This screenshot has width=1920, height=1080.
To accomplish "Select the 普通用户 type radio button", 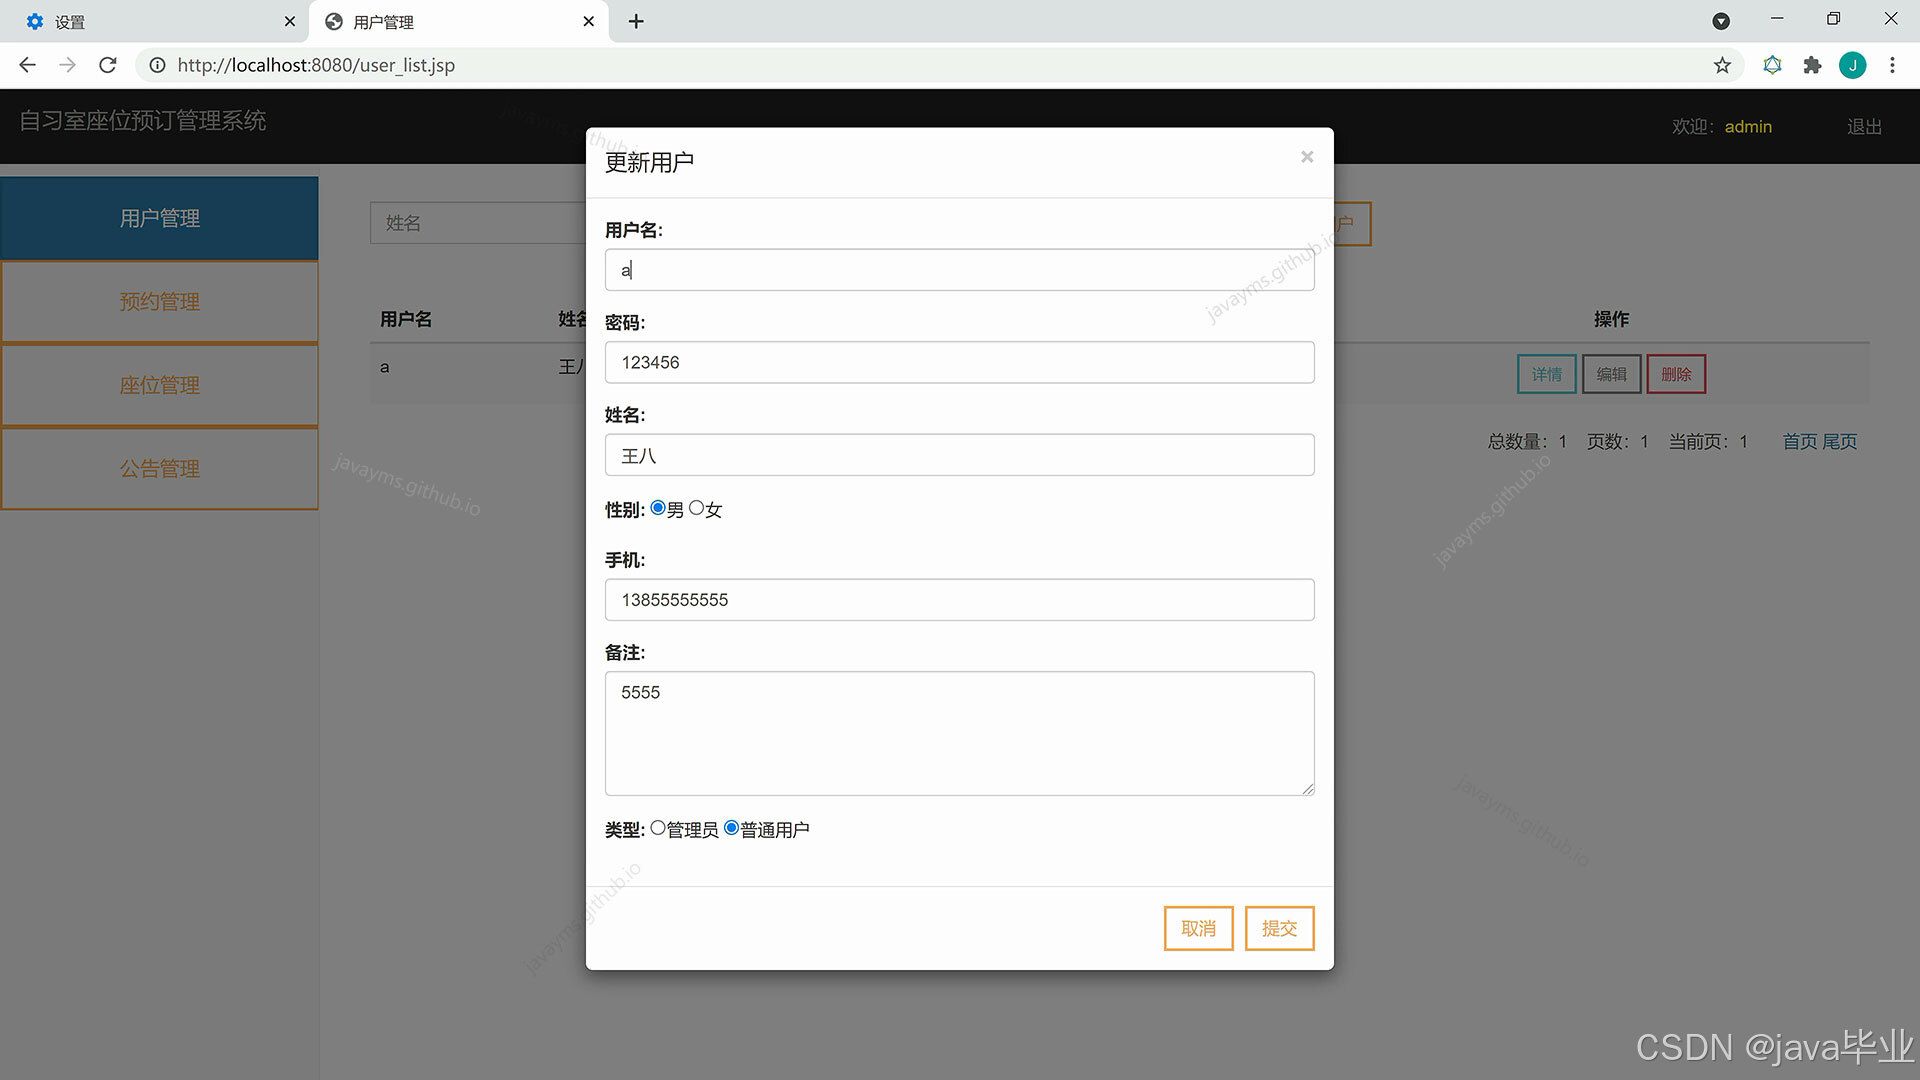I will pos(732,828).
